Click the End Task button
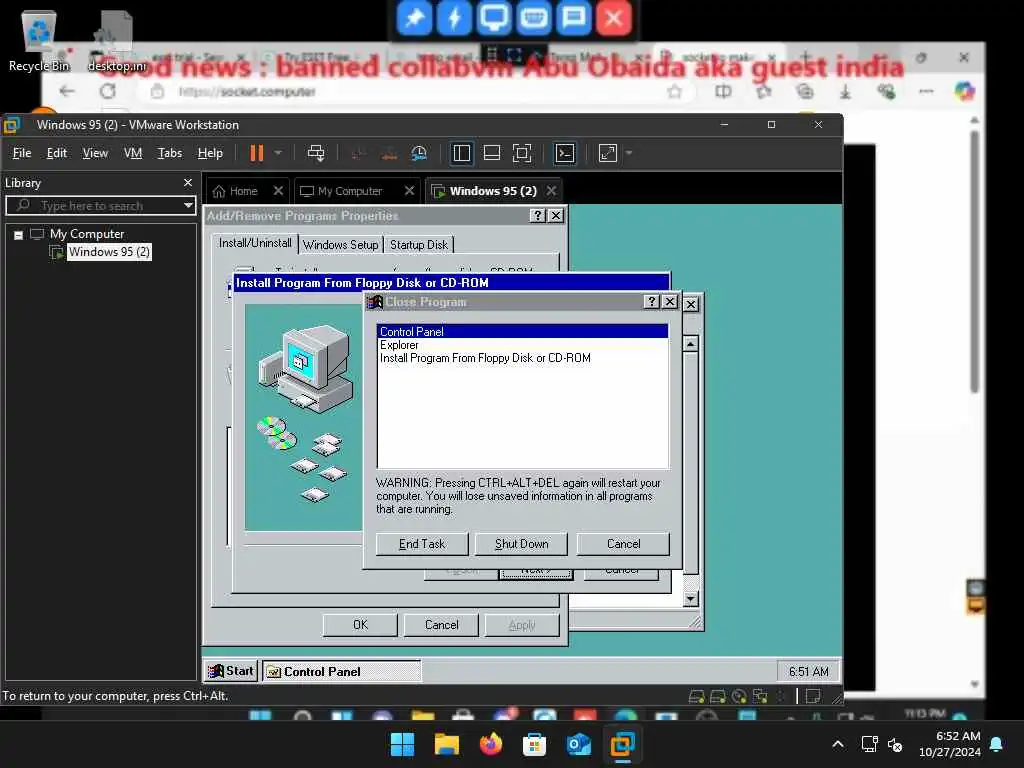 422,544
